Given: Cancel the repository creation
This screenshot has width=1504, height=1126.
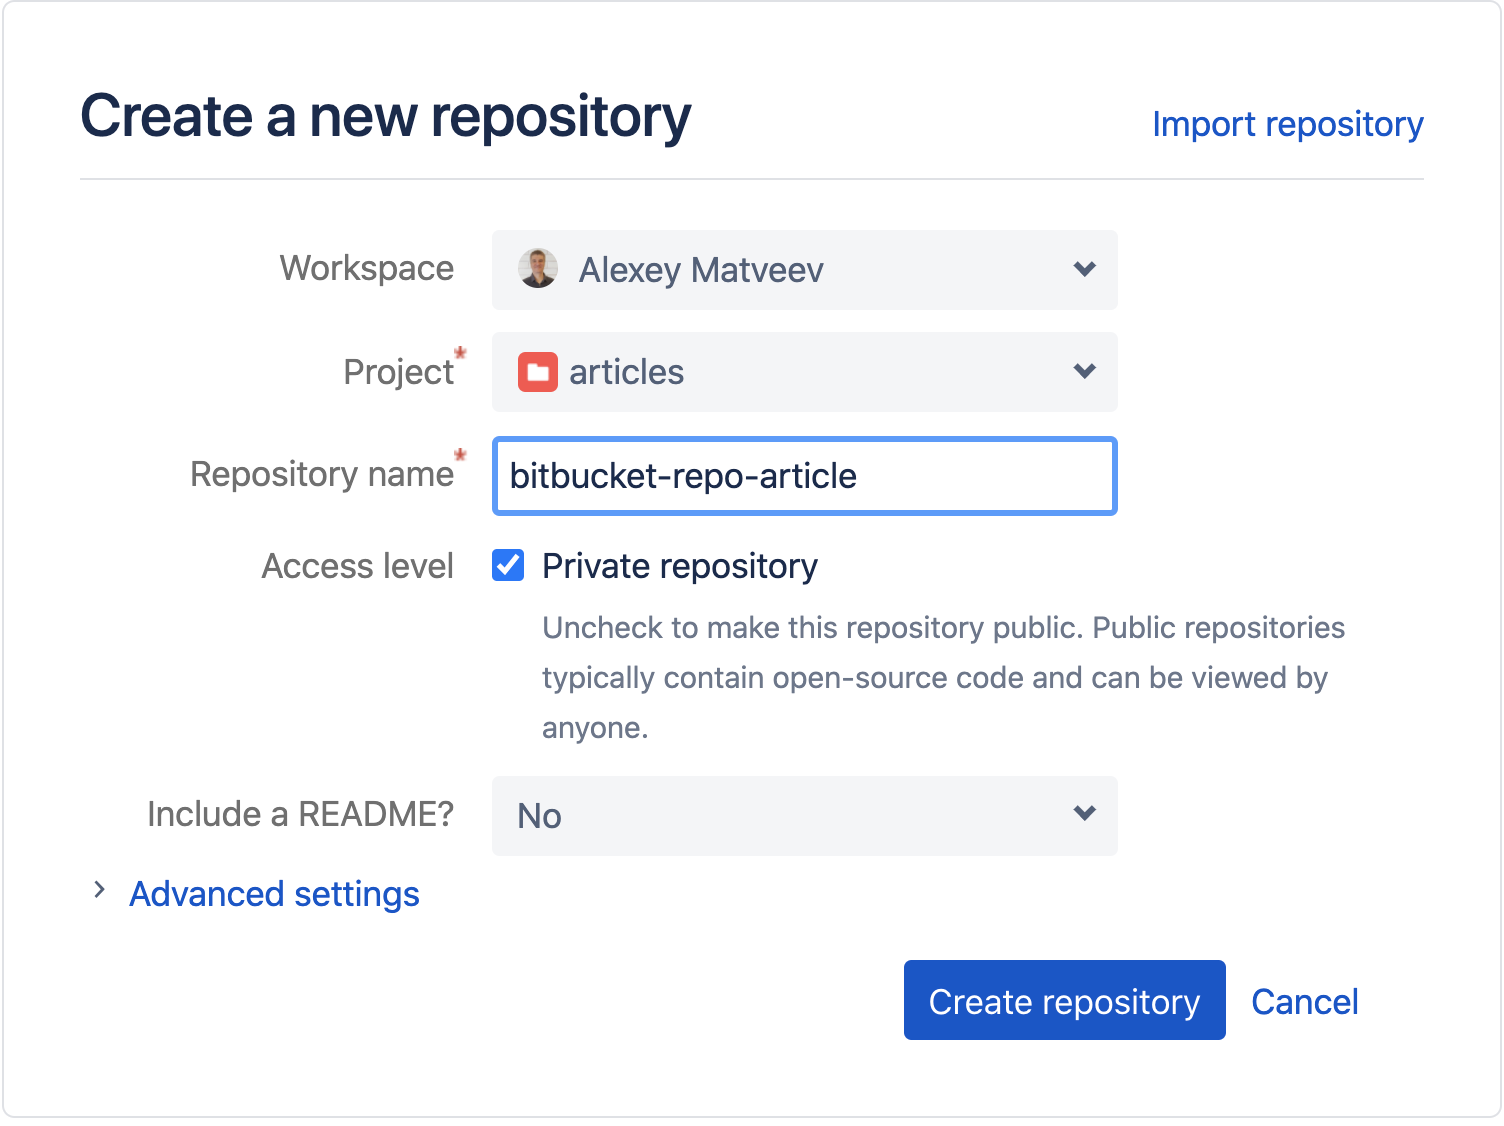Looking at the screenshot, I should coord(1304,1002).
